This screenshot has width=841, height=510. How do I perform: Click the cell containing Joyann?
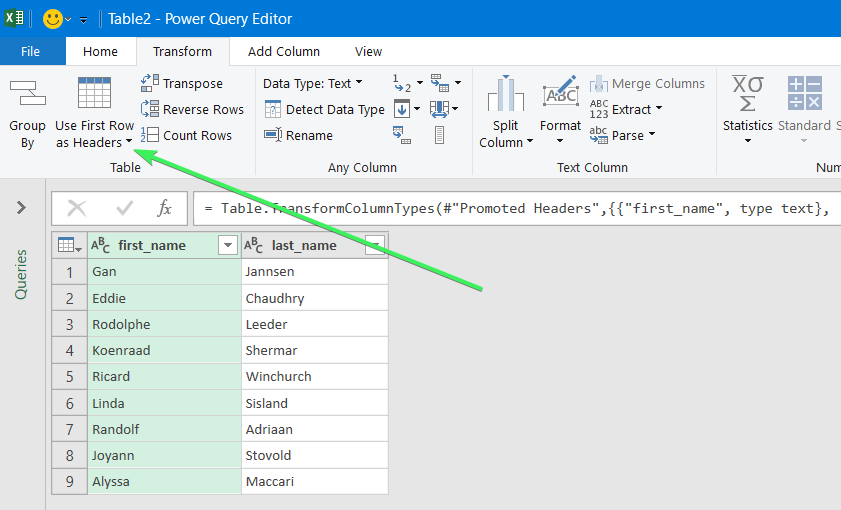164,455
